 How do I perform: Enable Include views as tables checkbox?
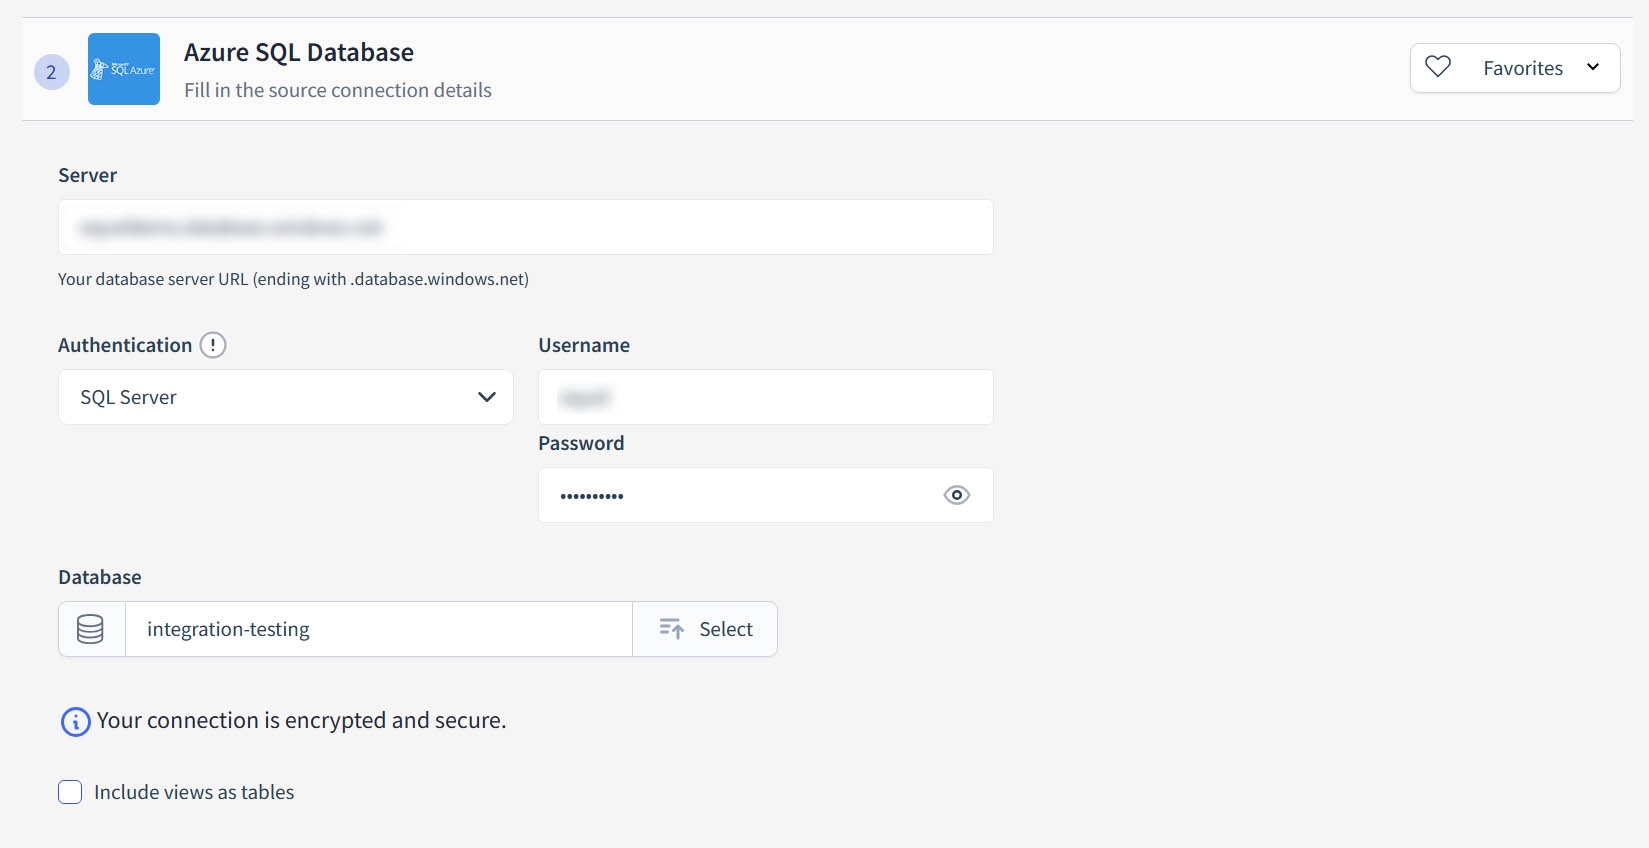tap(70, 792)
